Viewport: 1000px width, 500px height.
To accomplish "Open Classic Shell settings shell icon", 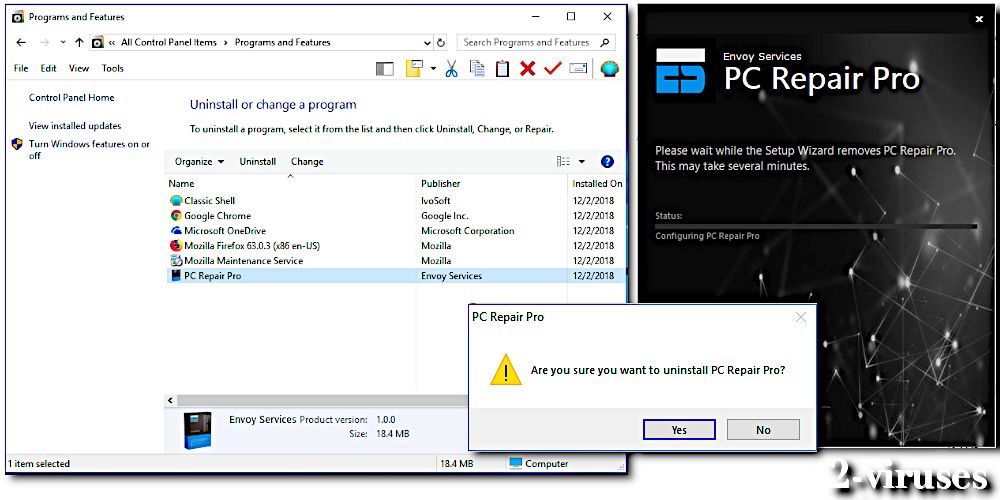I will (610, 68).
